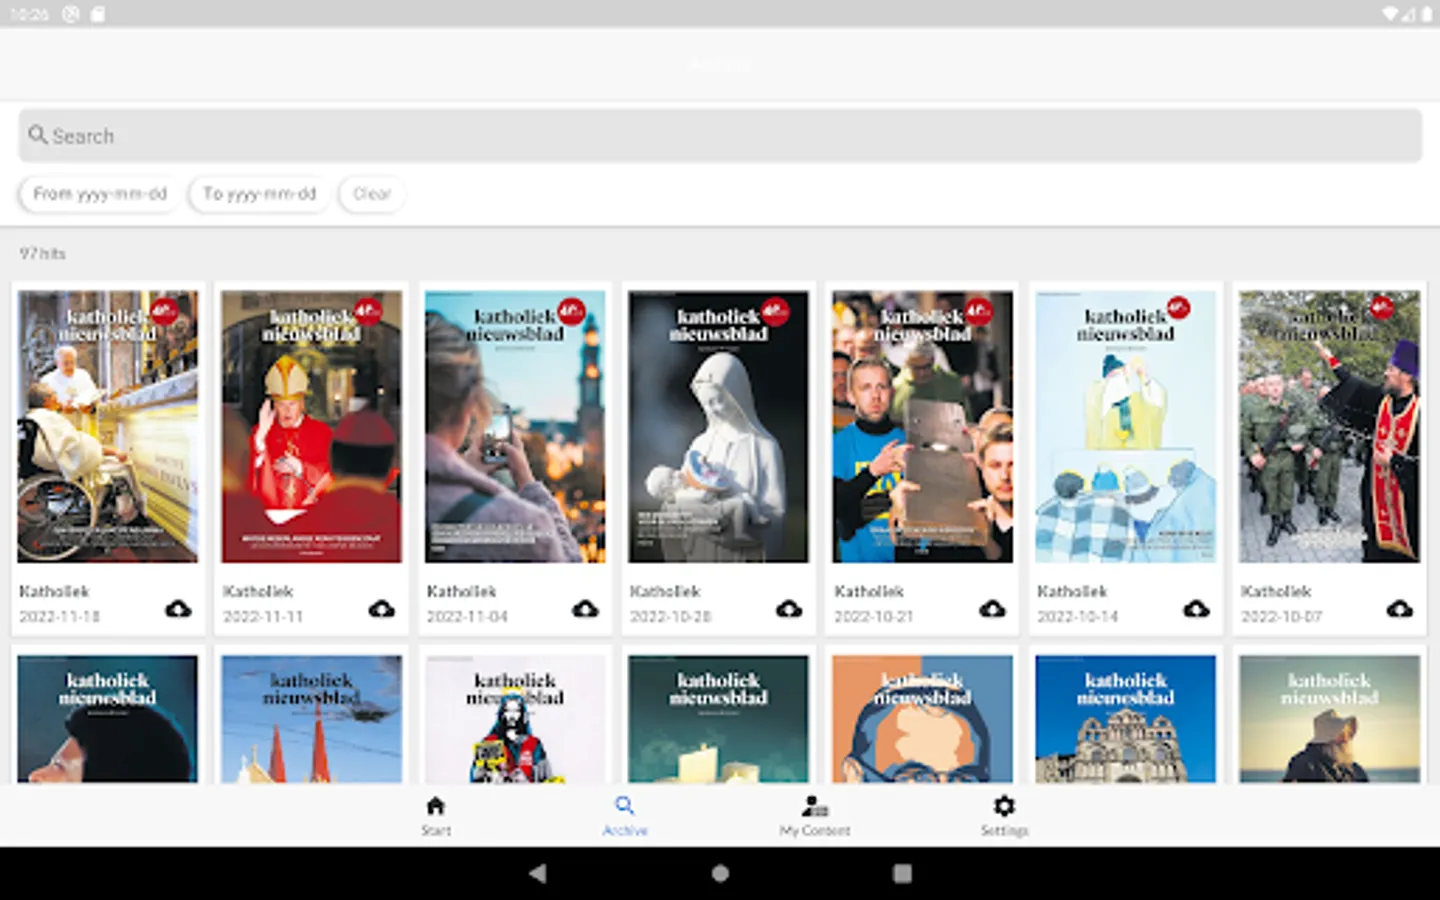Select the 2022-11-18 date label

pos(60,617)
